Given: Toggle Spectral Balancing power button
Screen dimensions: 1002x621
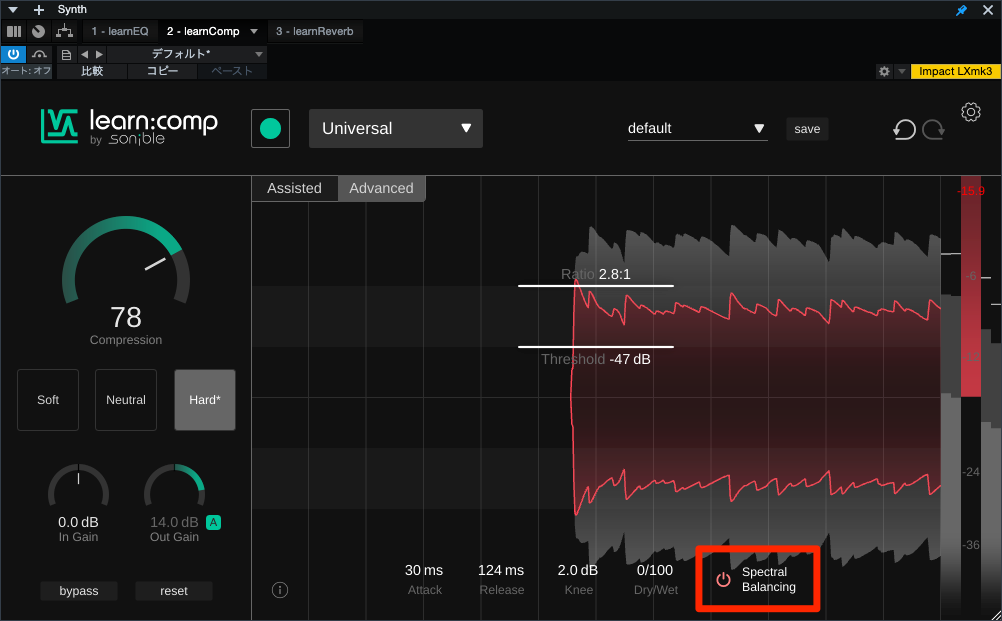Looking at the screenshot, I should (x=723, y=580).
